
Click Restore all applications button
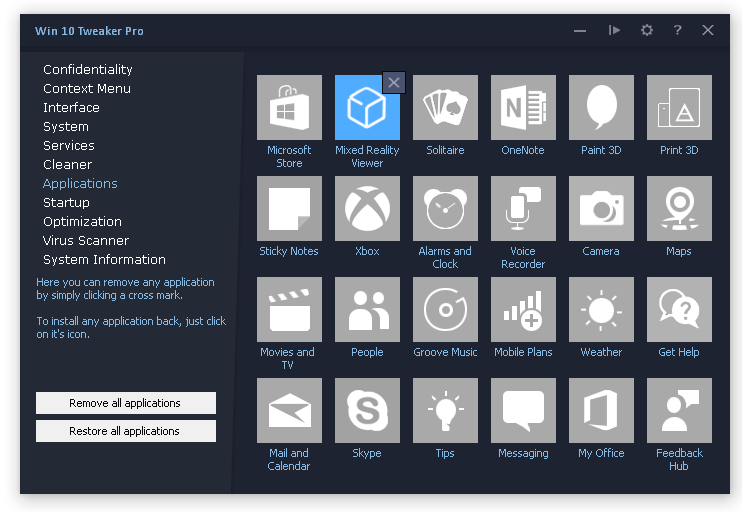pyautogui.click(x=126, y=431)
